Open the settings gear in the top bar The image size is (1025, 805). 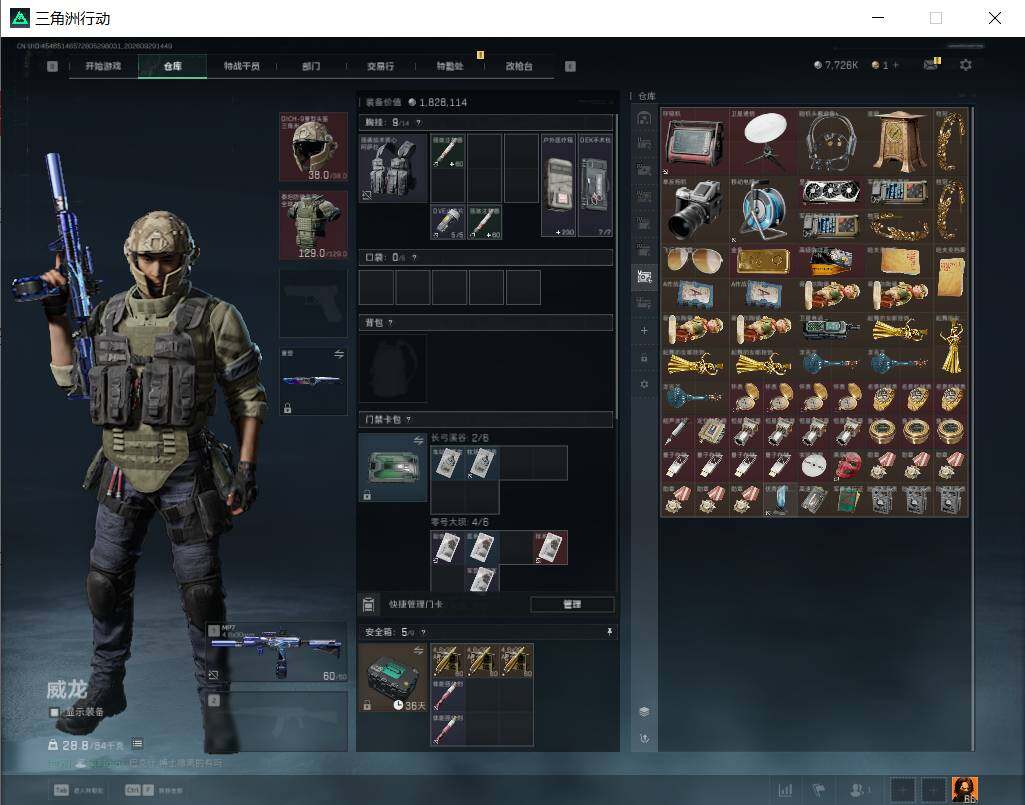click(x=966, y=65)
